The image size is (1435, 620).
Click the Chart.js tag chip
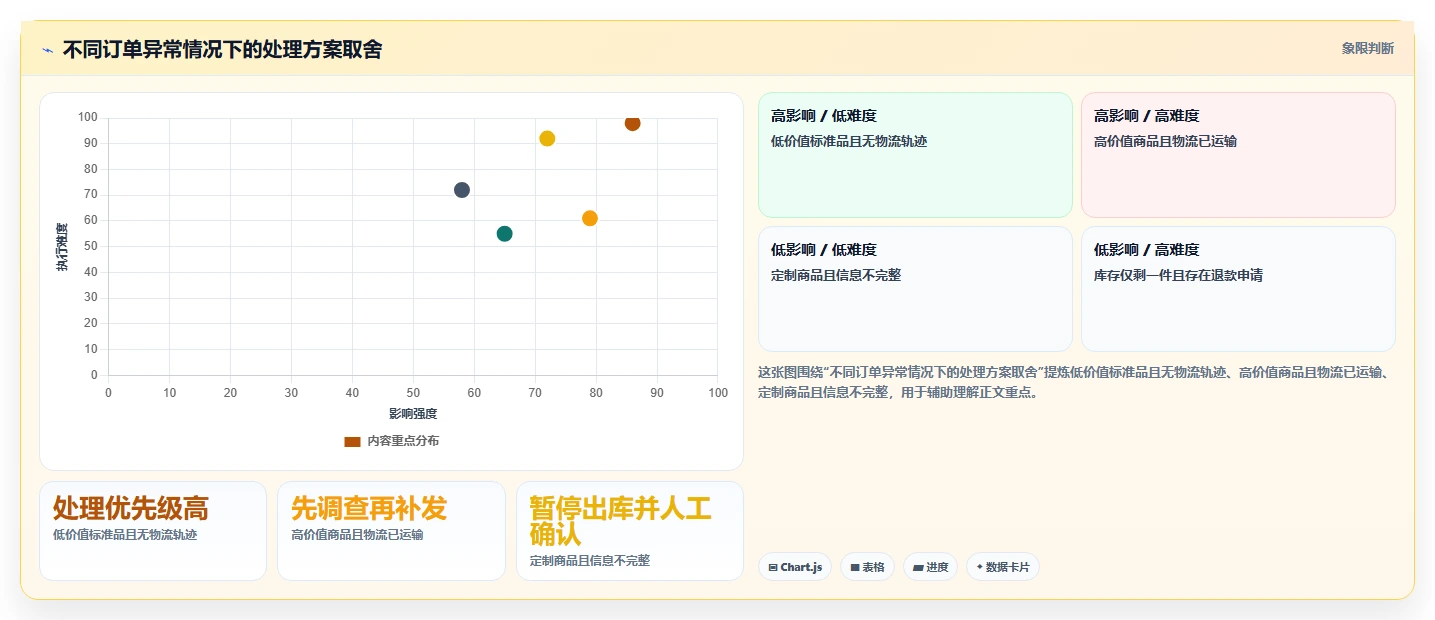tap(795, 567)
